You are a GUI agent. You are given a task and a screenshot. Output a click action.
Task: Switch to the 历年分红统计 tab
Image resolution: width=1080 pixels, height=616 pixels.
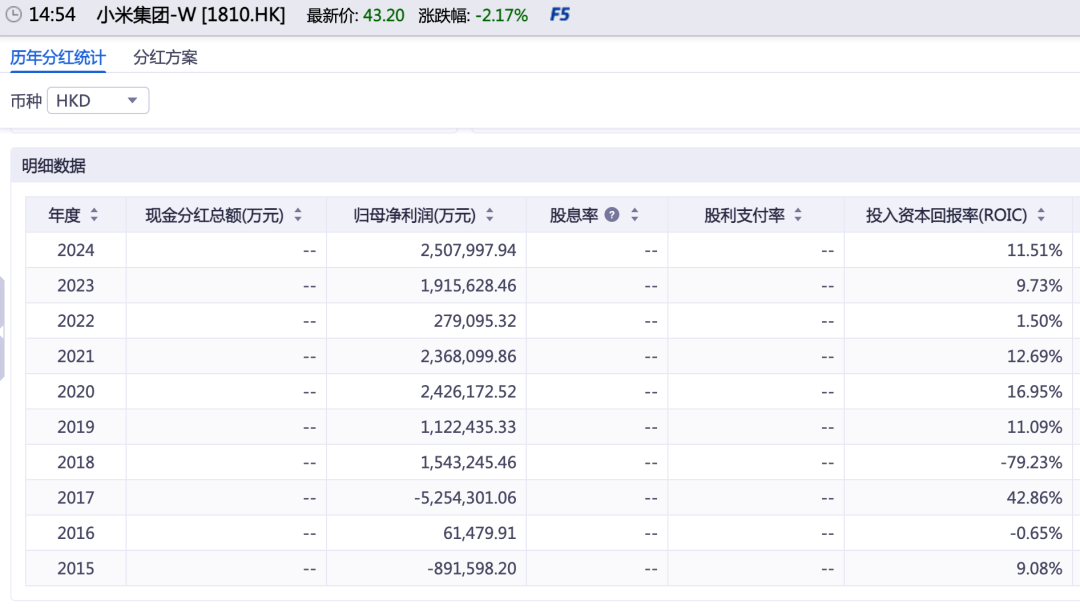coord(58,58)
